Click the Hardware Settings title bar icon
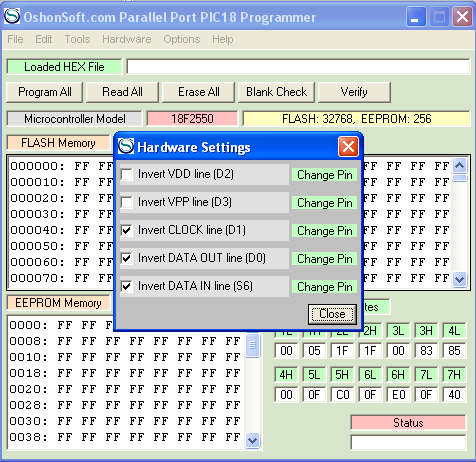Screen dimensions: 476x462 pyautogui.click(x=126, y=146)
